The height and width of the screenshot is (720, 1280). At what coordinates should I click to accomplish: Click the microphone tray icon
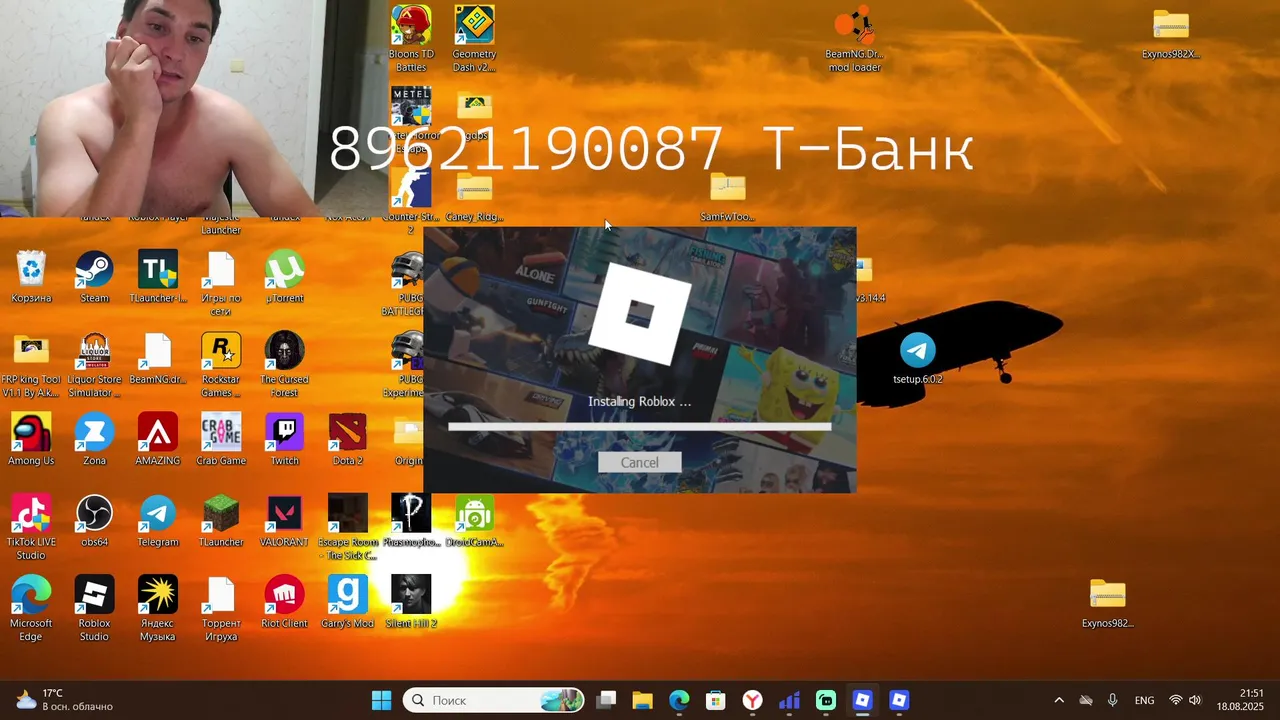point(1112,700)
